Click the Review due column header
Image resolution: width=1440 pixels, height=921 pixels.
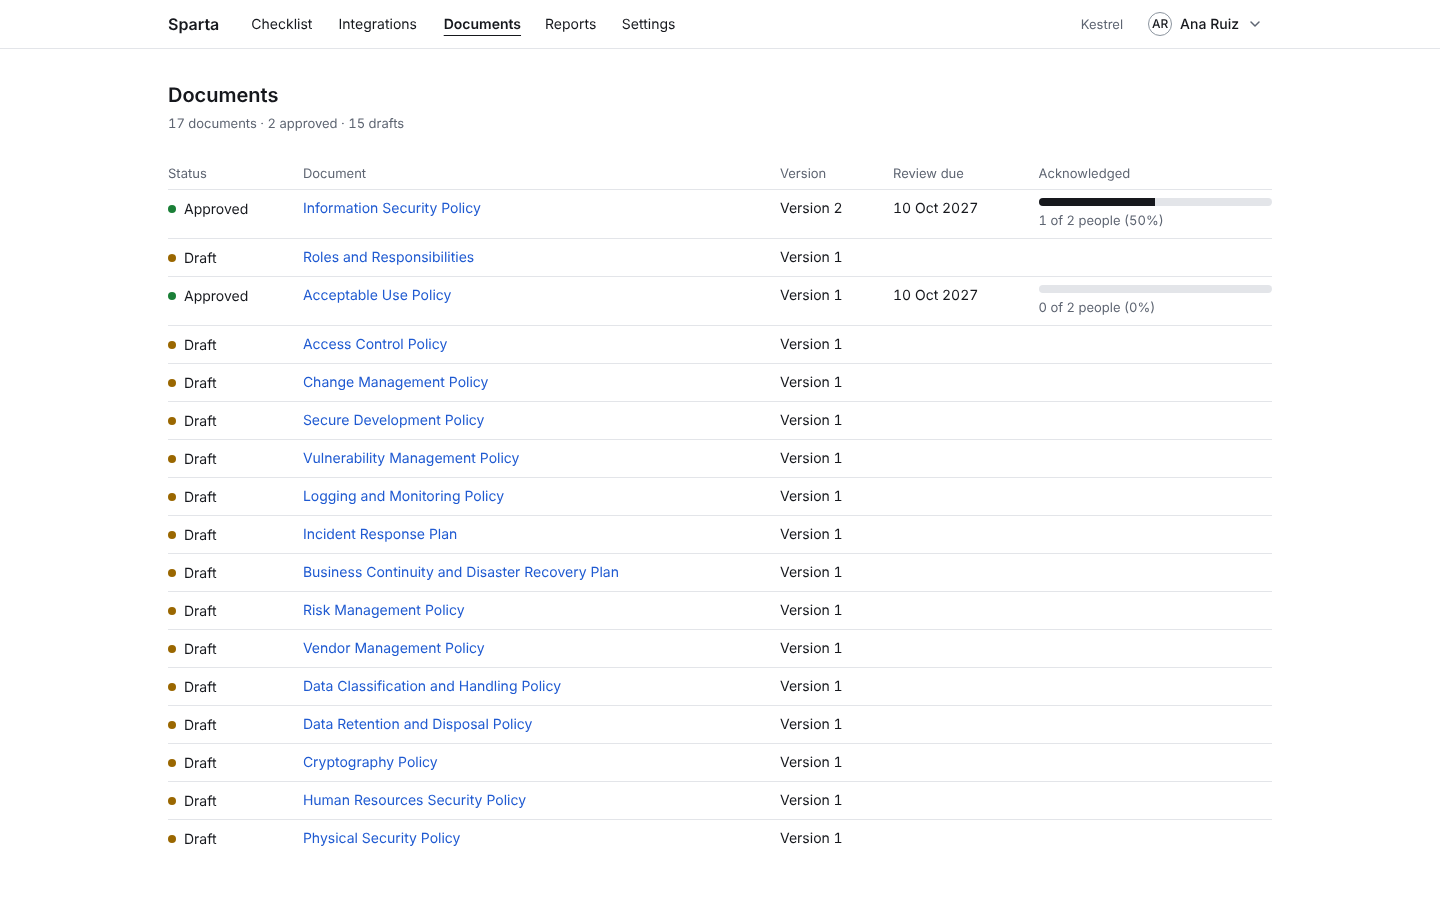point(928,173)
